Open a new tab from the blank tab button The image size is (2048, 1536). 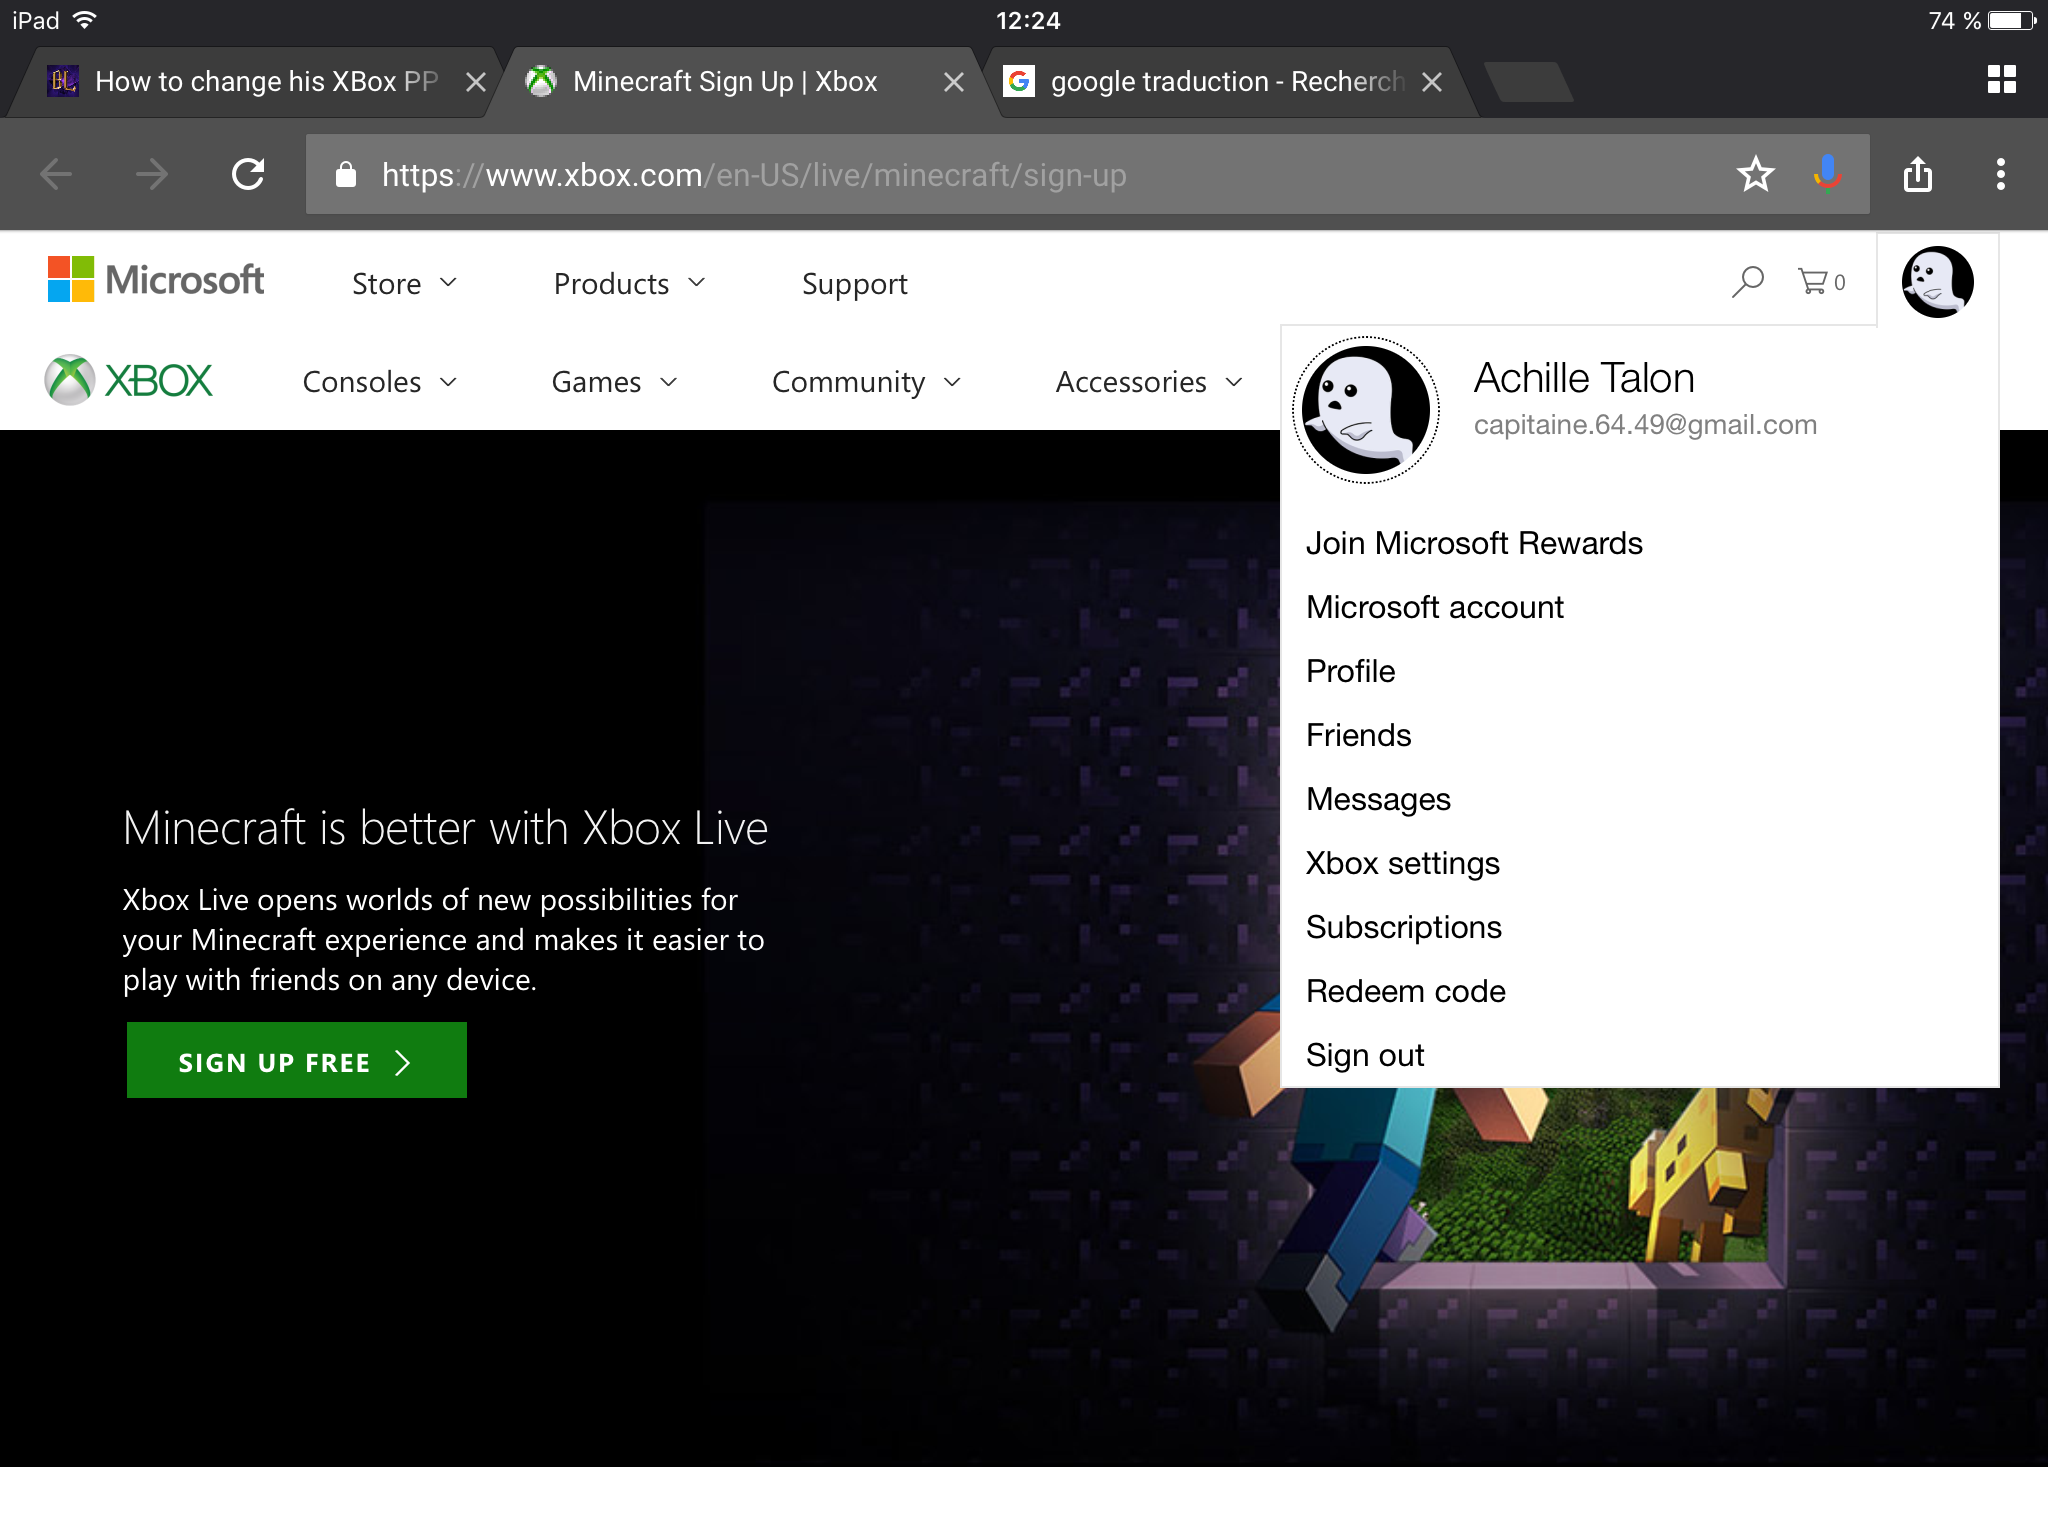tap(1528, 82)
